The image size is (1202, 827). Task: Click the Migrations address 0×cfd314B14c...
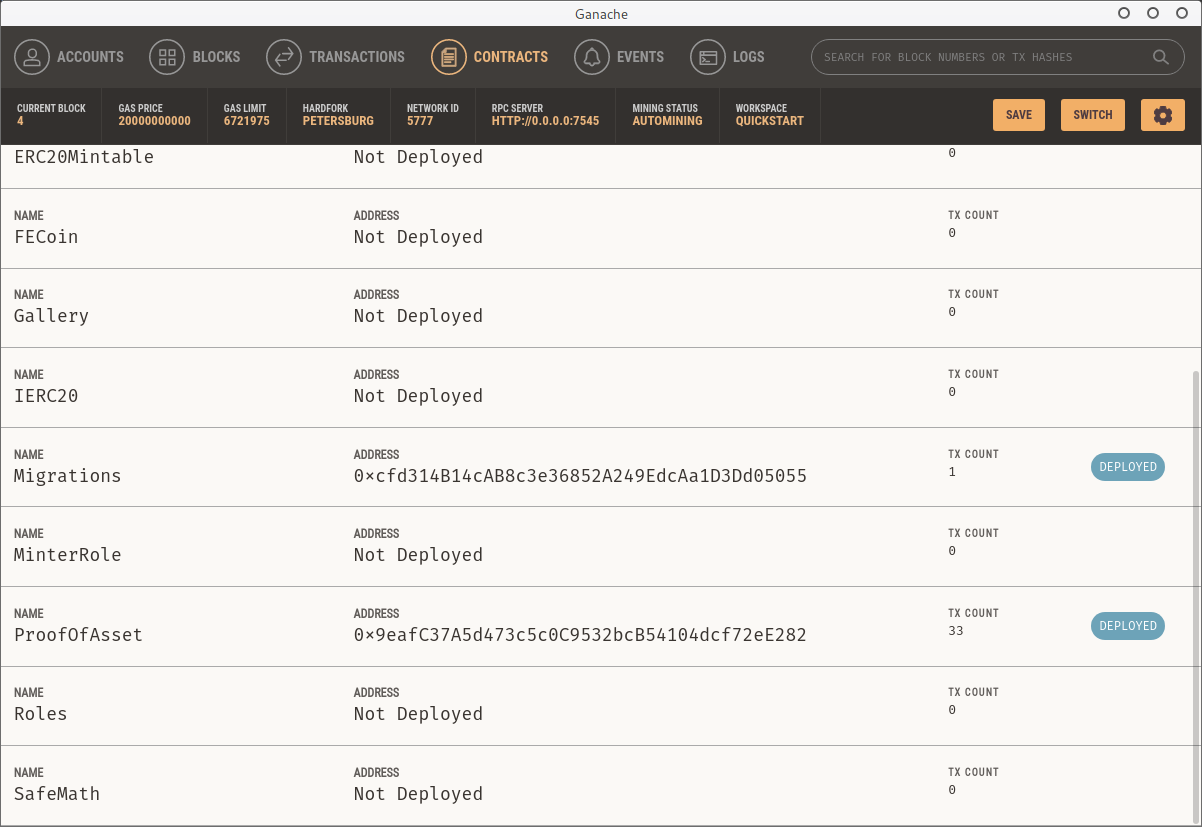[580, 476]
